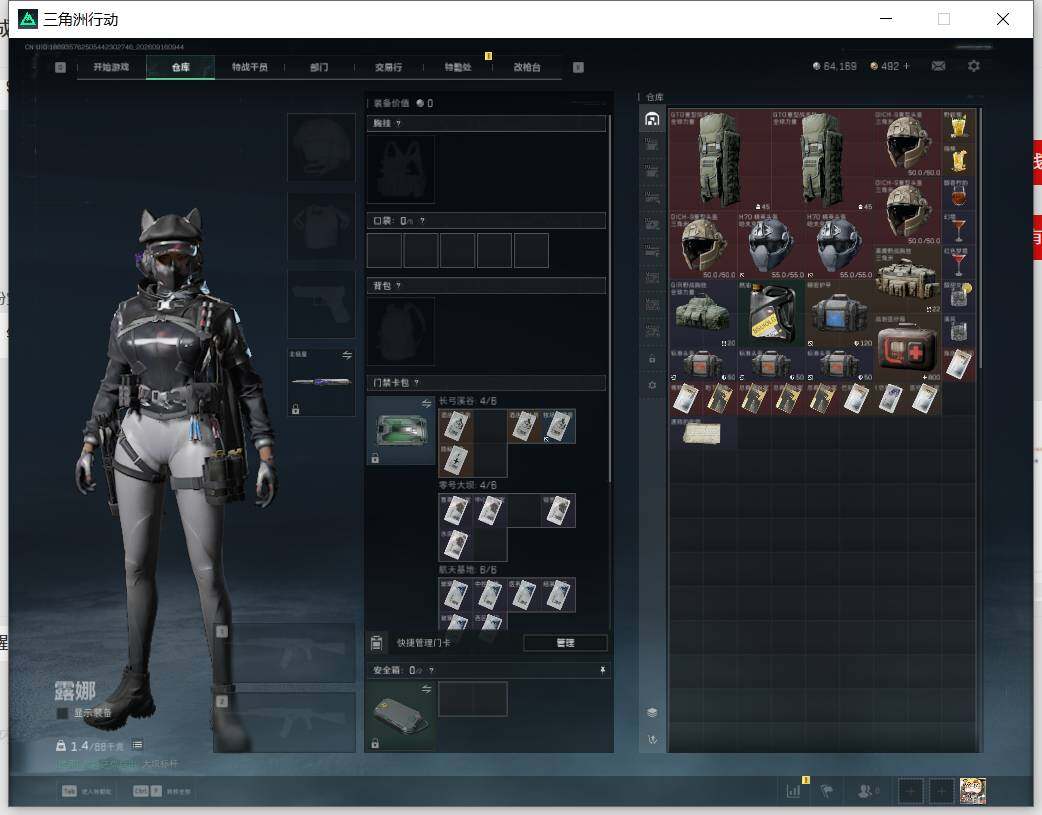The height and width of the screenshot is (815, 1042).
Task: Open the 开始游戏 tab
Action: click(111, 67)
